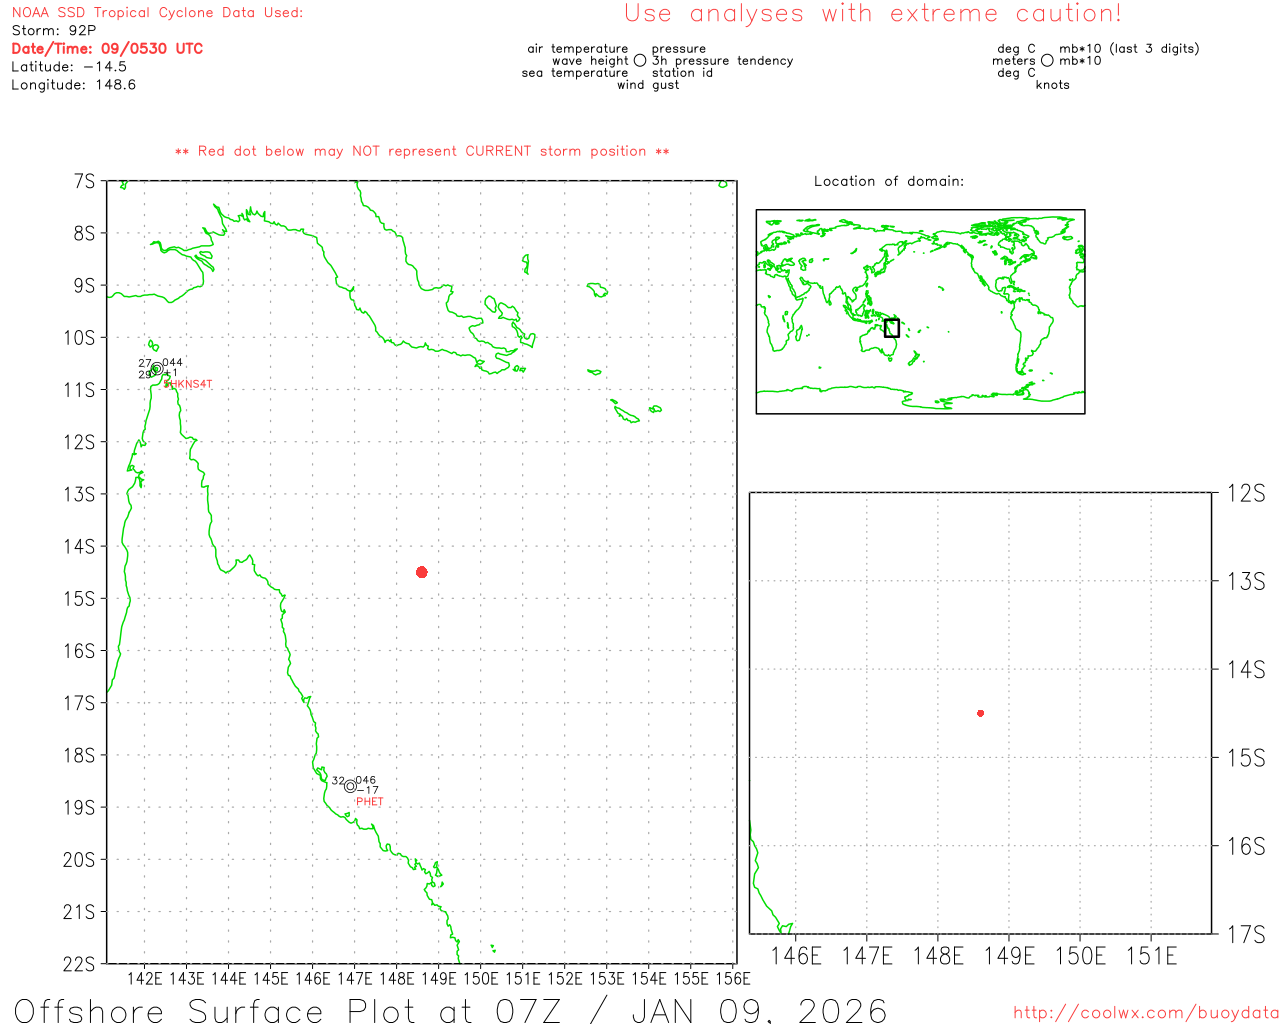Click the red HKNS4T station id label
Viewport: 1280px width, 1024px height.
tap(189, 384)
